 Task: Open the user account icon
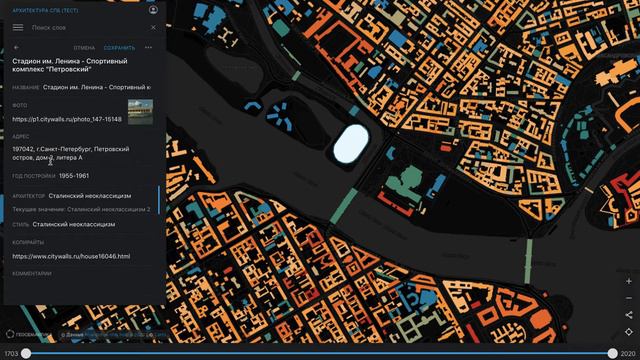pos(153,10)
